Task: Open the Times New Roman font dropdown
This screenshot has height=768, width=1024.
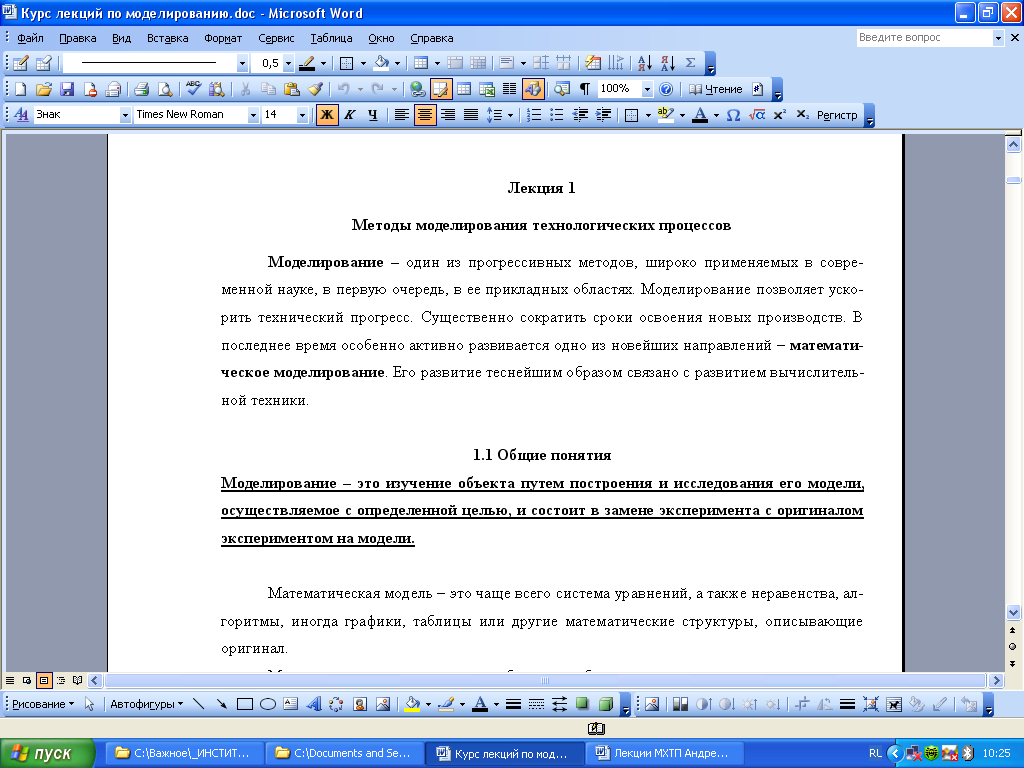Action: click(x=253, y=115)
